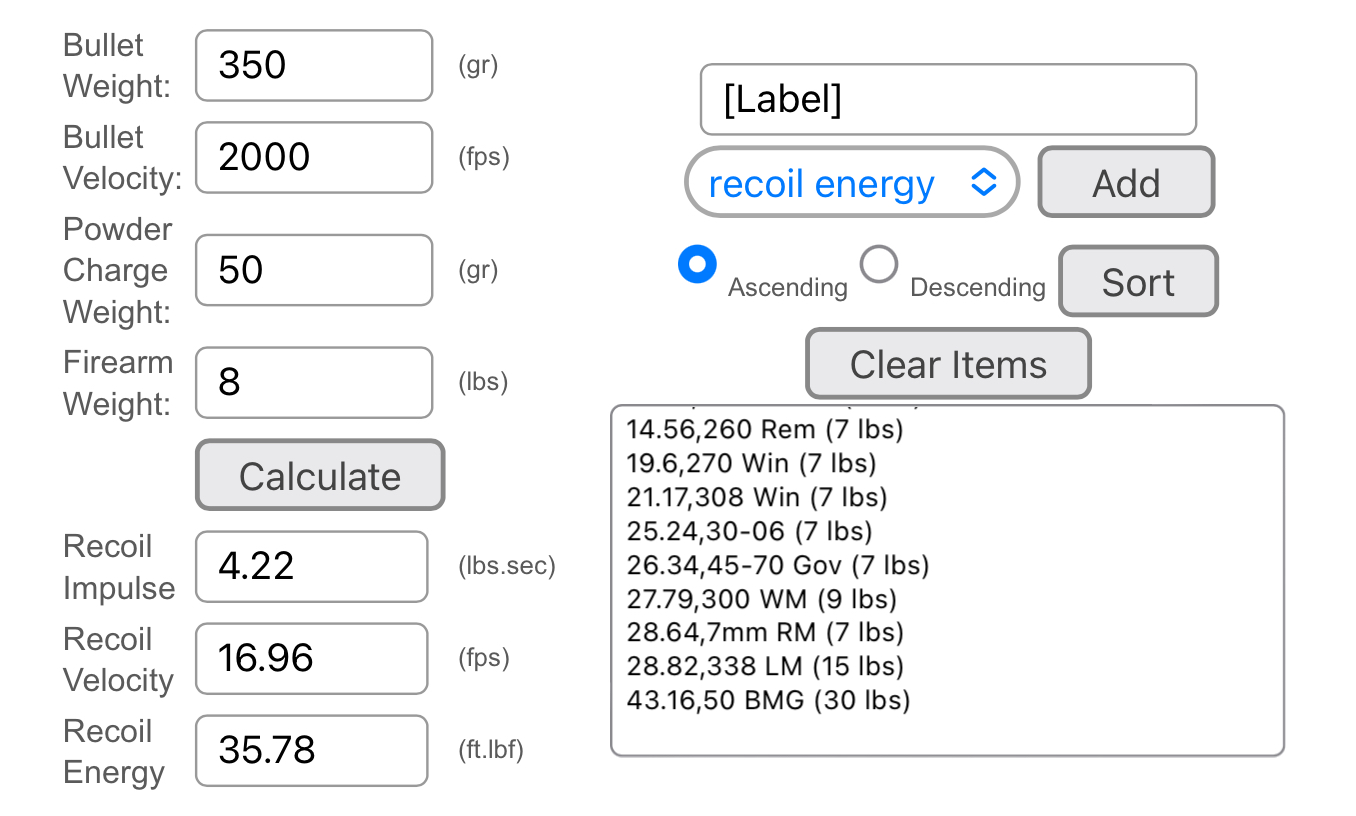Click the 'Recoil Impulse' label
Image resolution: width=1356 pixels, height=816 pixels.
tap(118, 567)
